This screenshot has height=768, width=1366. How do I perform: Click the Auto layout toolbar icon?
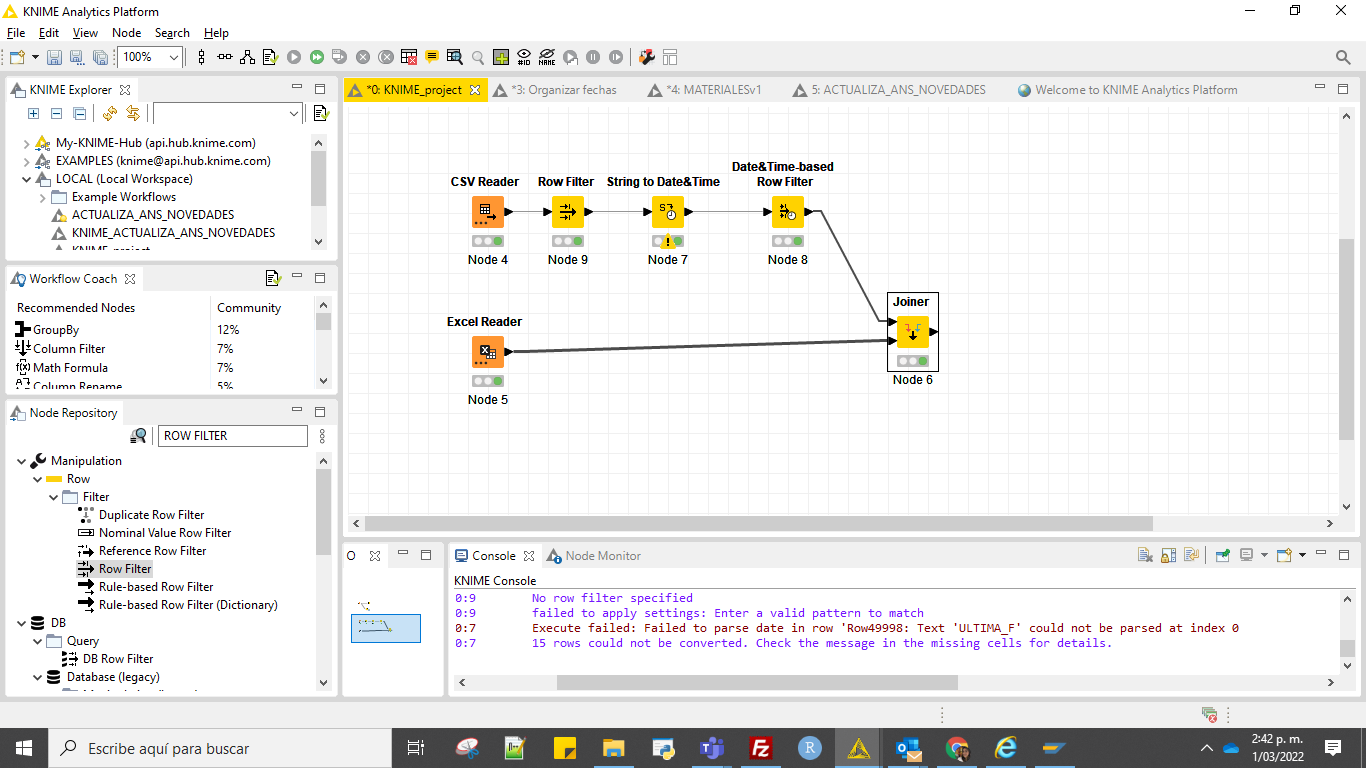pos(247,58)
